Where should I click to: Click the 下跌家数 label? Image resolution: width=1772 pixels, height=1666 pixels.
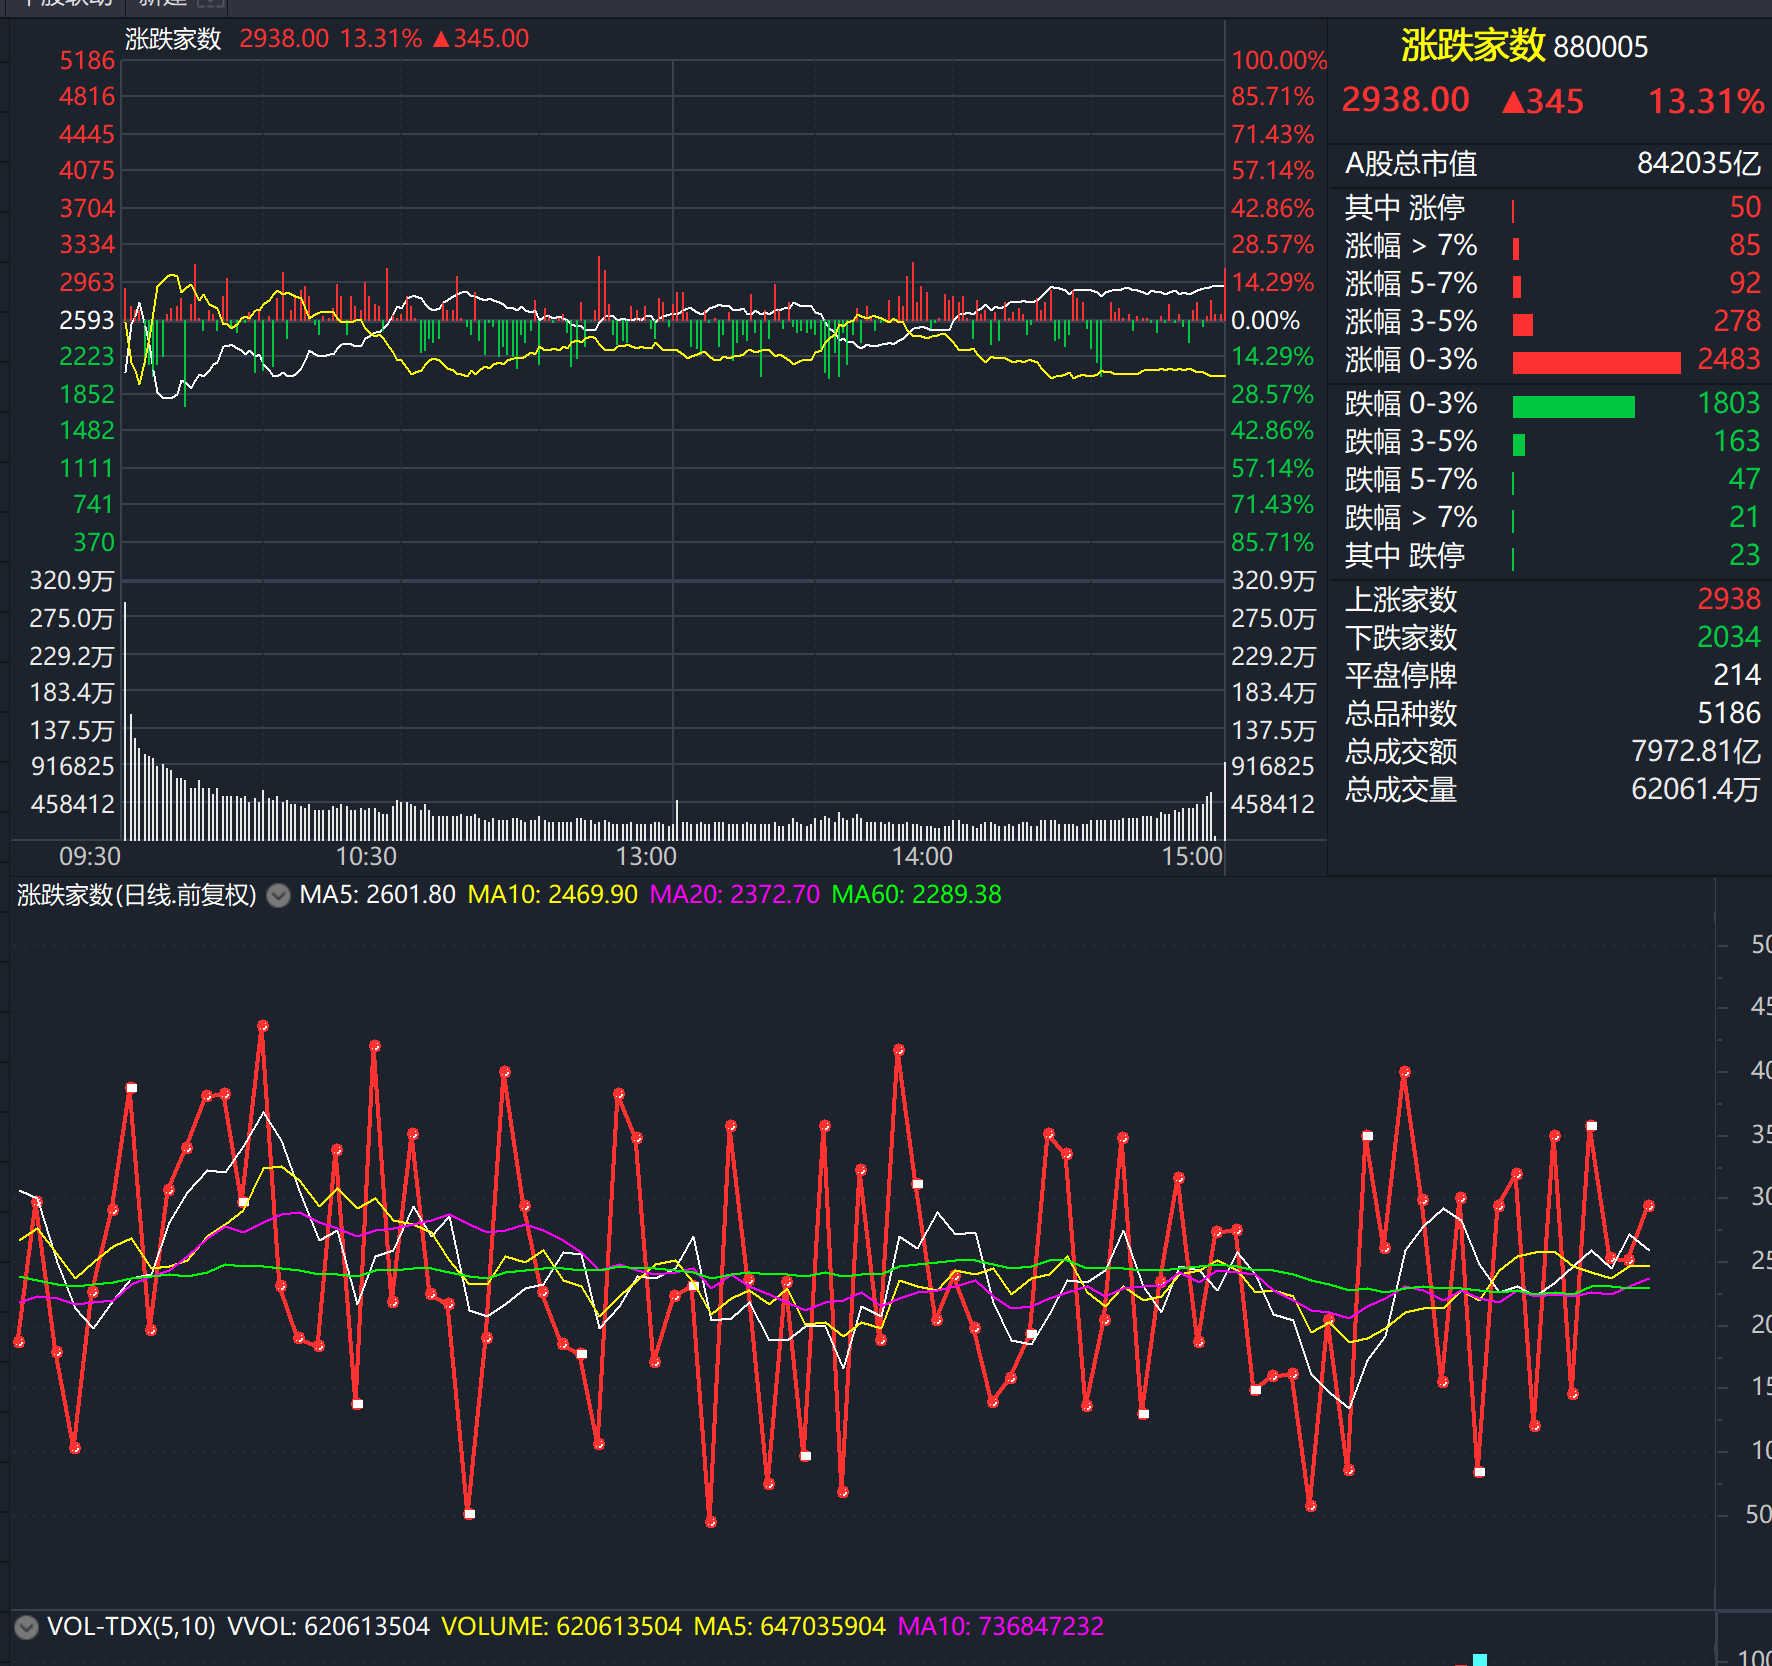[1400, 637]
